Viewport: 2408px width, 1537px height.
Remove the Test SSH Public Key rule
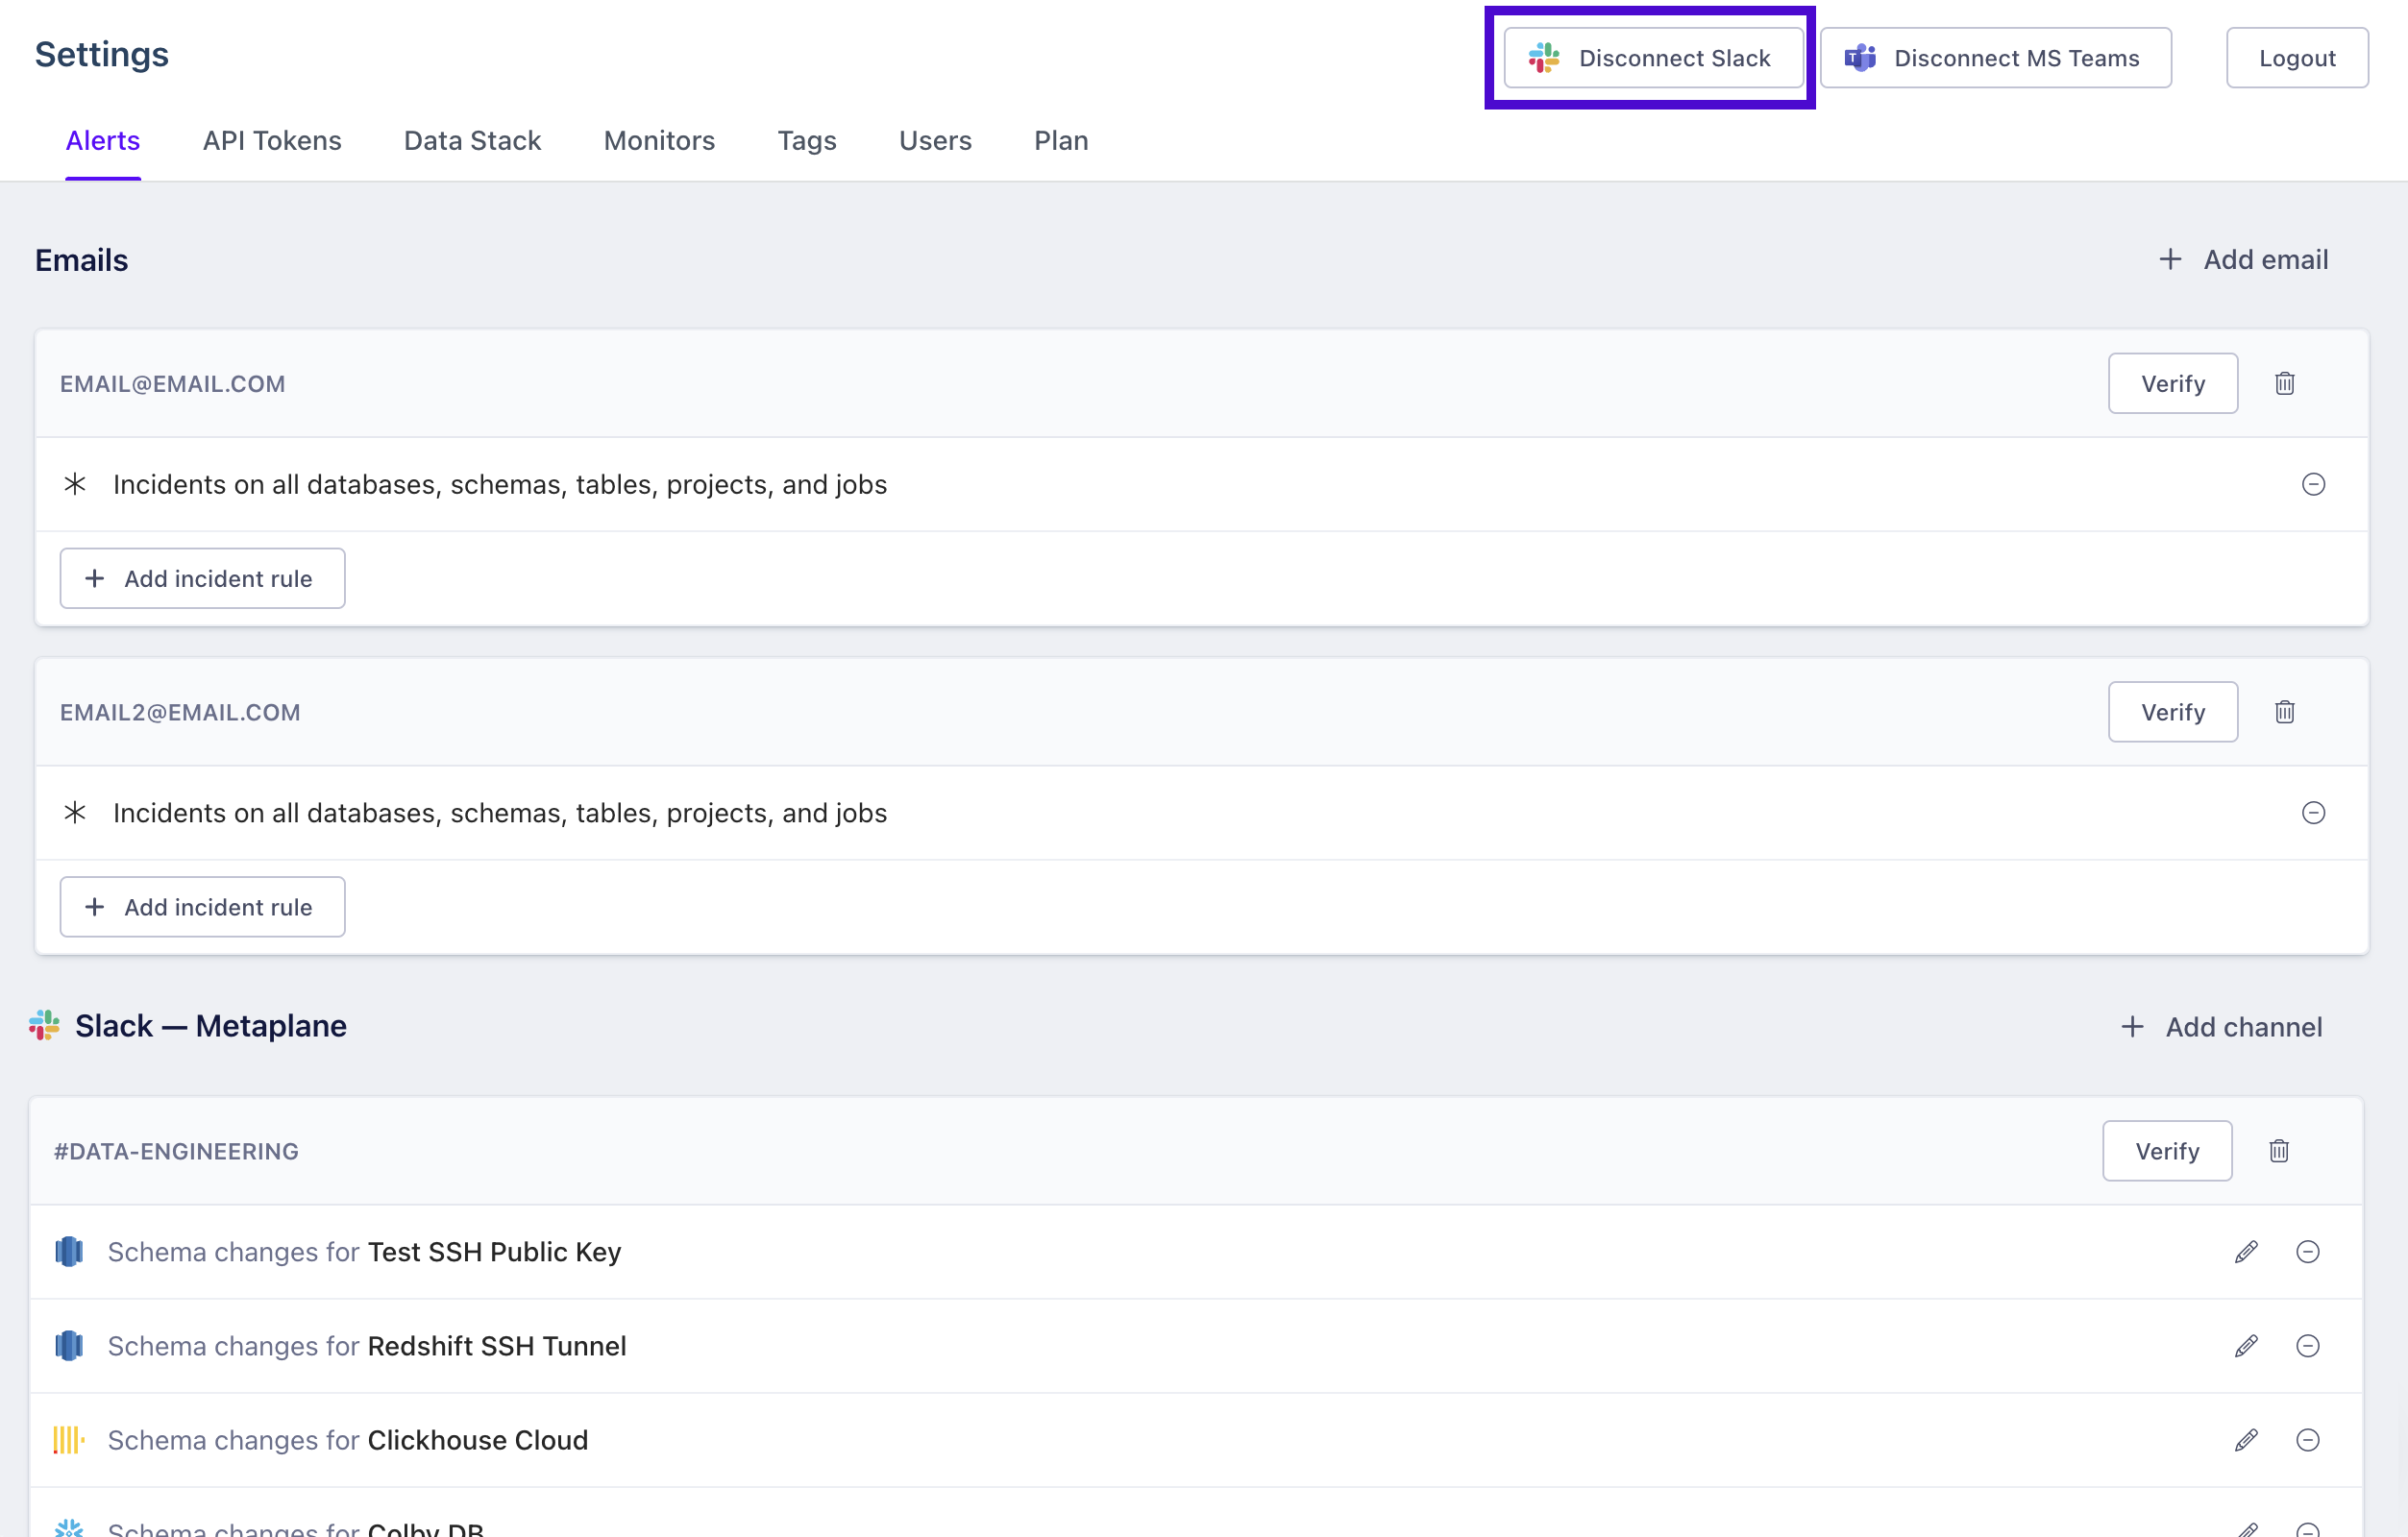pyautogui.click(x=2307, y=1252)
